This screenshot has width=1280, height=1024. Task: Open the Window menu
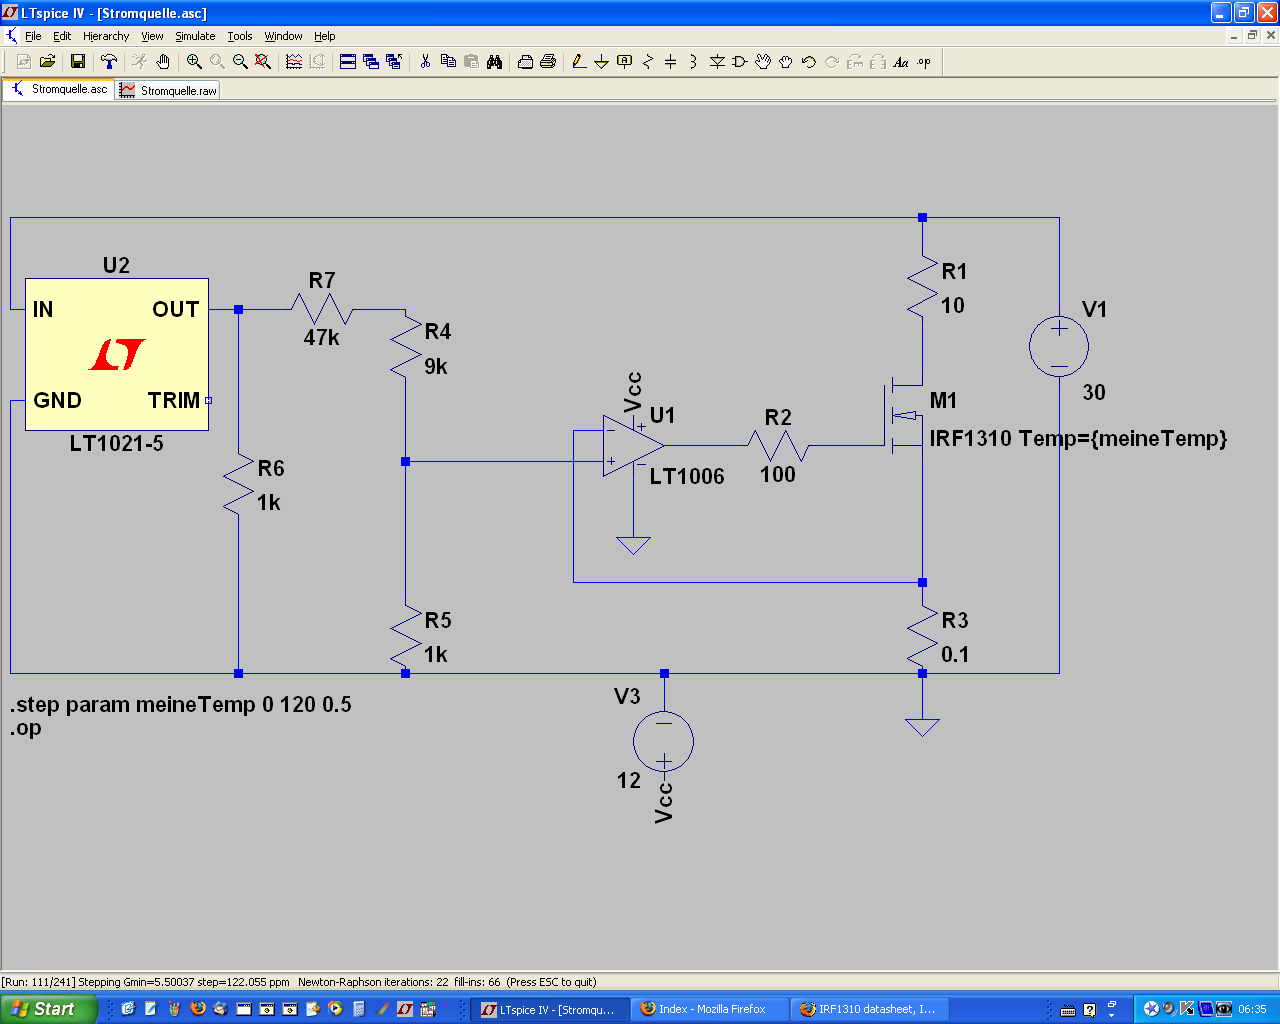(x=283, y=36)
